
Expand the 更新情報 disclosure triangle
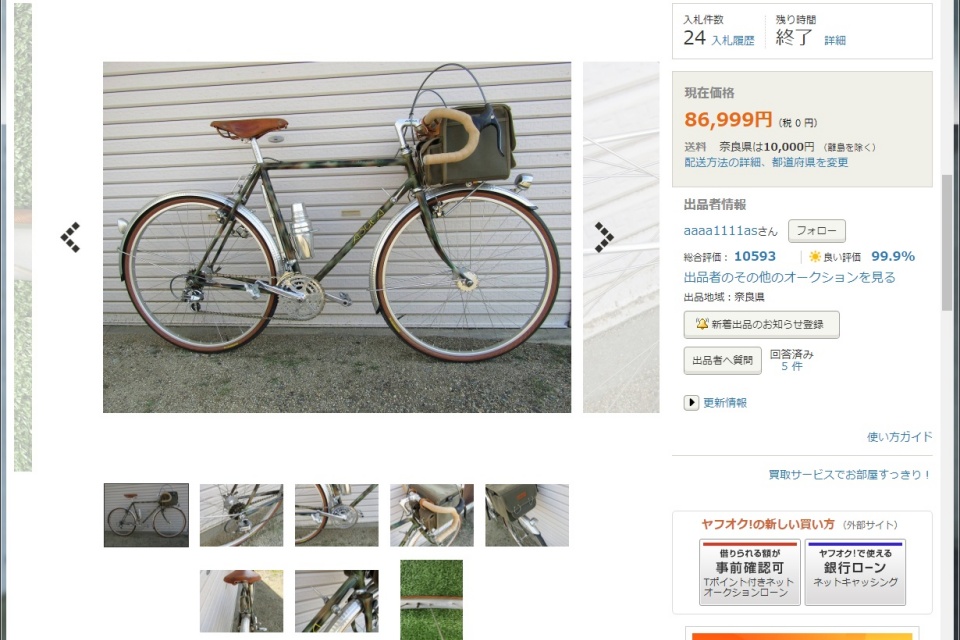click(691, 402)
